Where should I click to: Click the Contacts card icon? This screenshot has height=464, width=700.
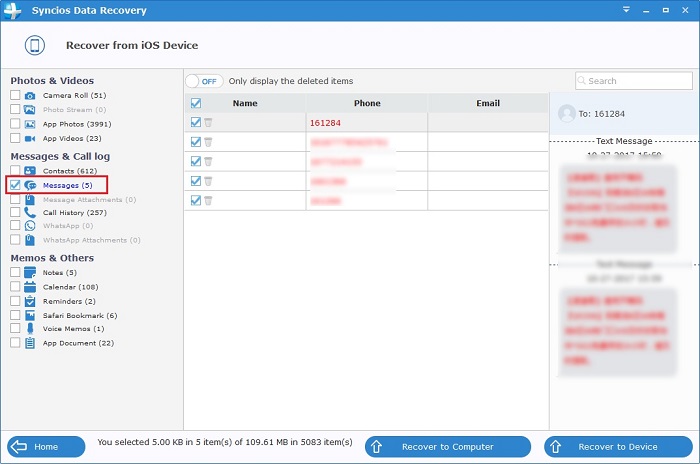(x=30, y=171)
